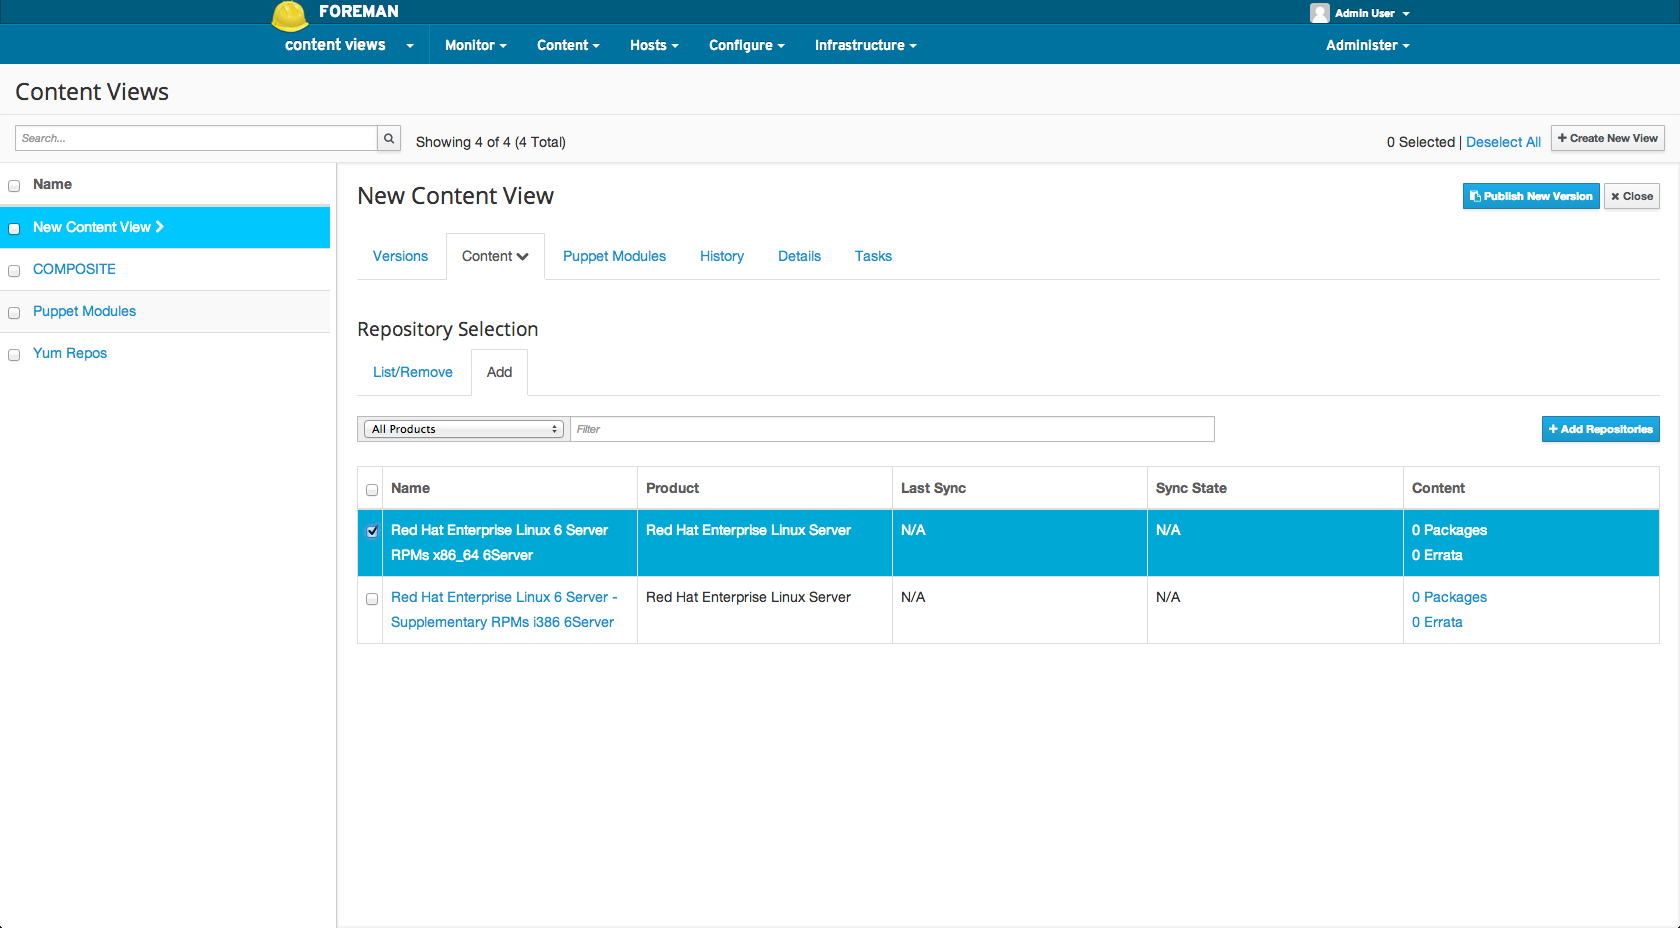The width and height of the screenshot is (1680, 928).
Task: Open the Details tab
Action: (799, 256)
